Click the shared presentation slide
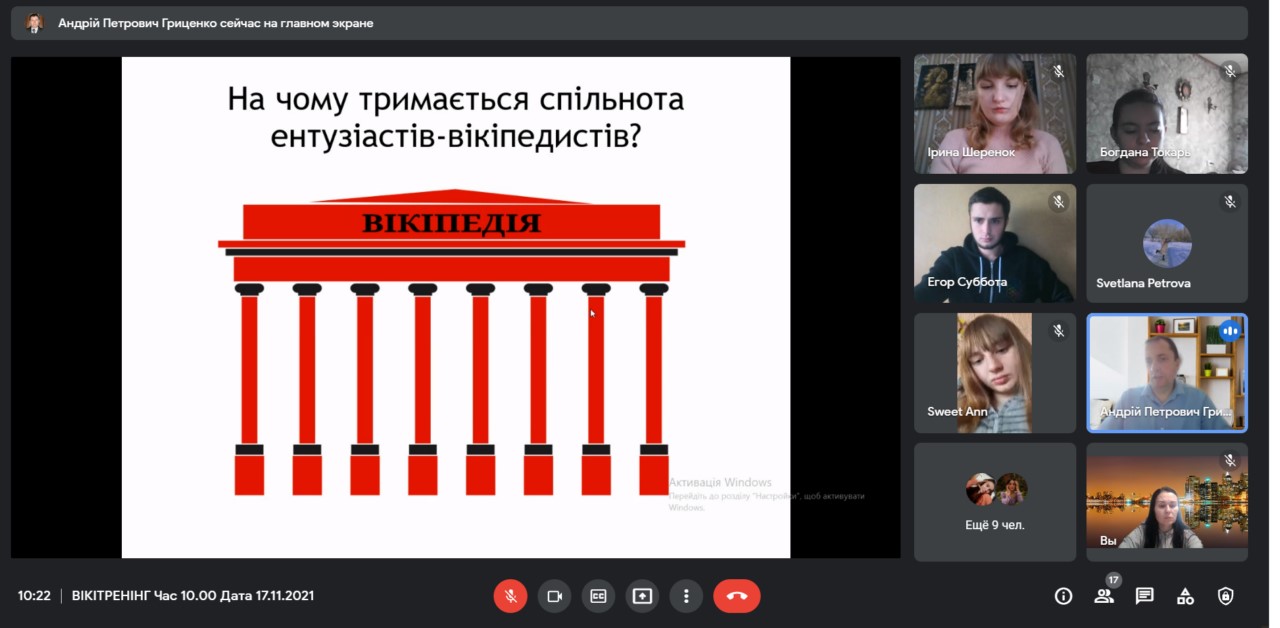Image resolution: width=1280 pixels, height=628 pixels. (x=456, y=307)
